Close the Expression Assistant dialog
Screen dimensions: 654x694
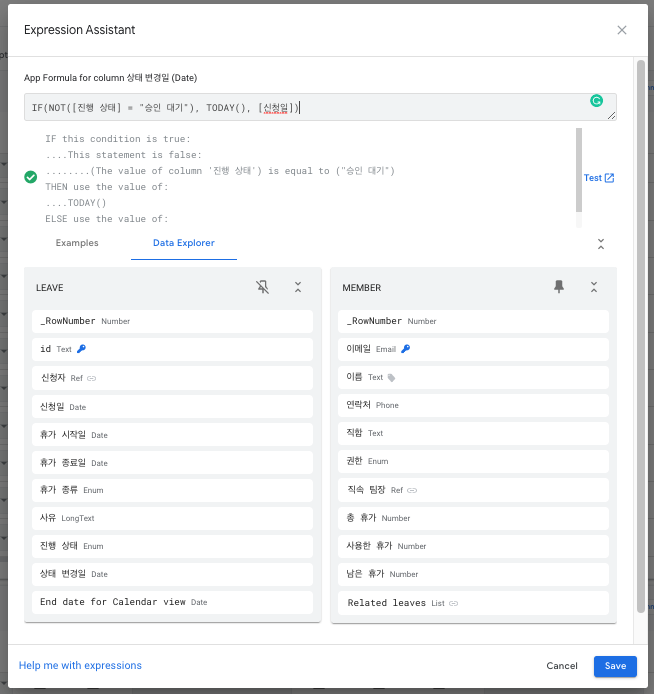(x=622, y=30)
